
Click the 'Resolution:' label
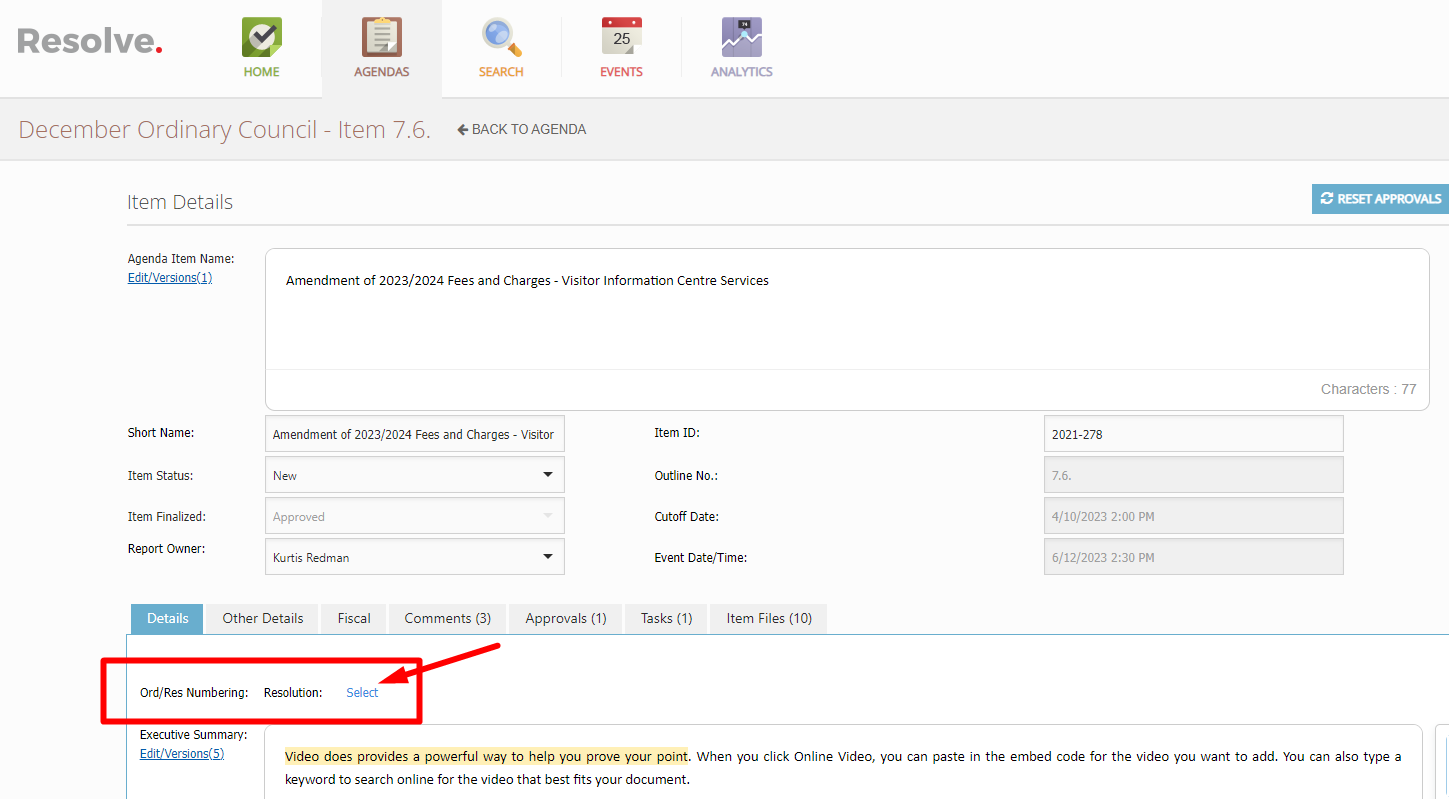pyautogui.click(x=293, y=693)
